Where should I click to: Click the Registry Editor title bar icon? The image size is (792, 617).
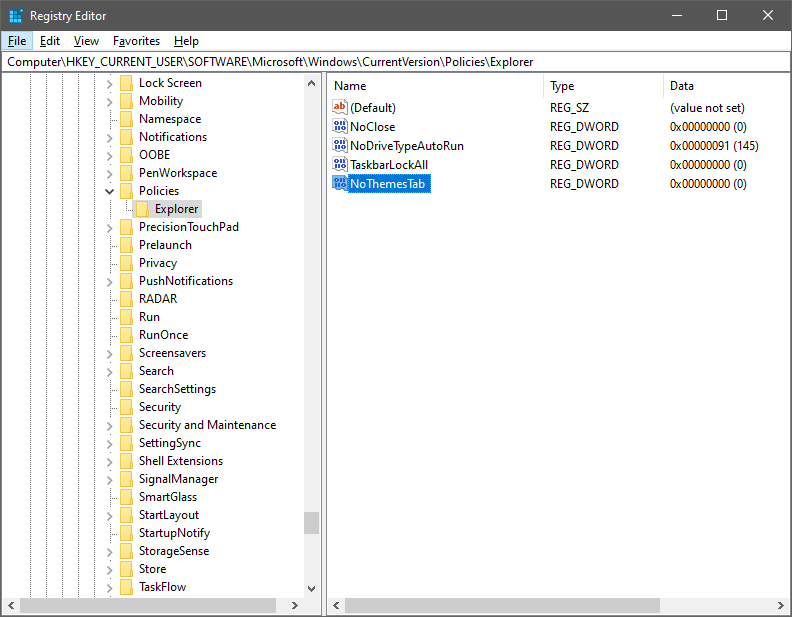coord(15,16)
